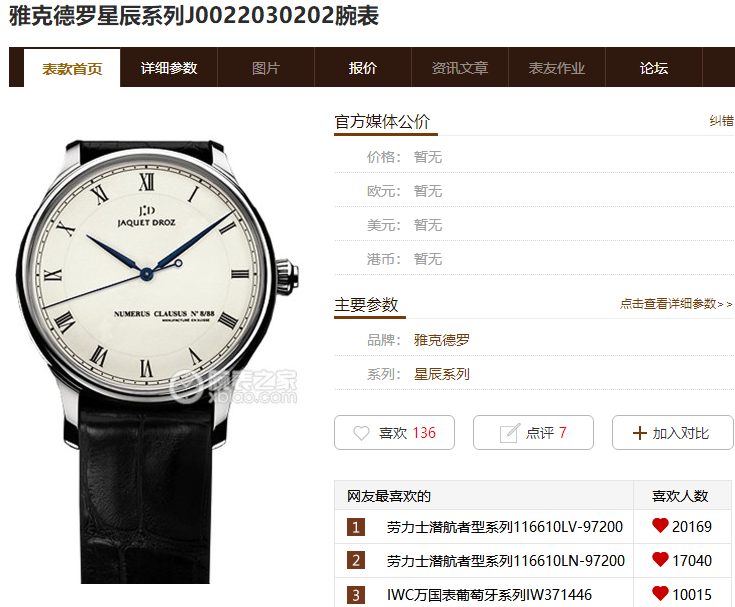Open the 报价 tab
The width and height of the screenshot is (735, 607).
click(x=363, y=68)
